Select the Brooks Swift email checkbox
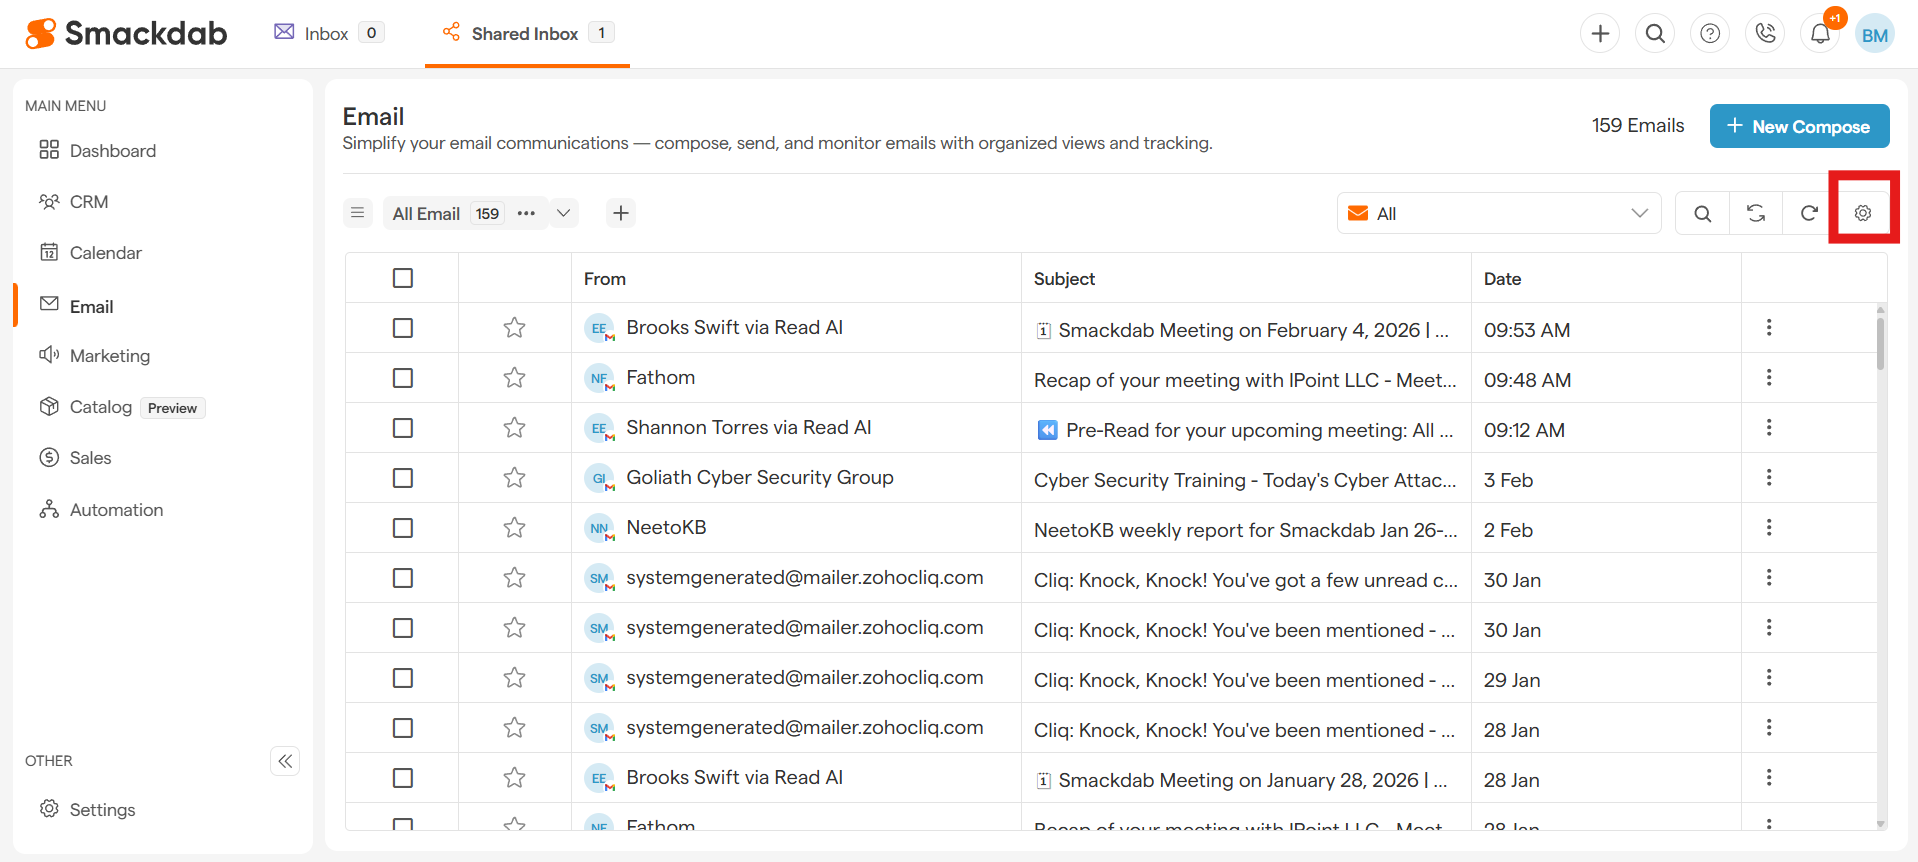The width and height of the screenshot is (1918, 862). click(x=403, y=328)
